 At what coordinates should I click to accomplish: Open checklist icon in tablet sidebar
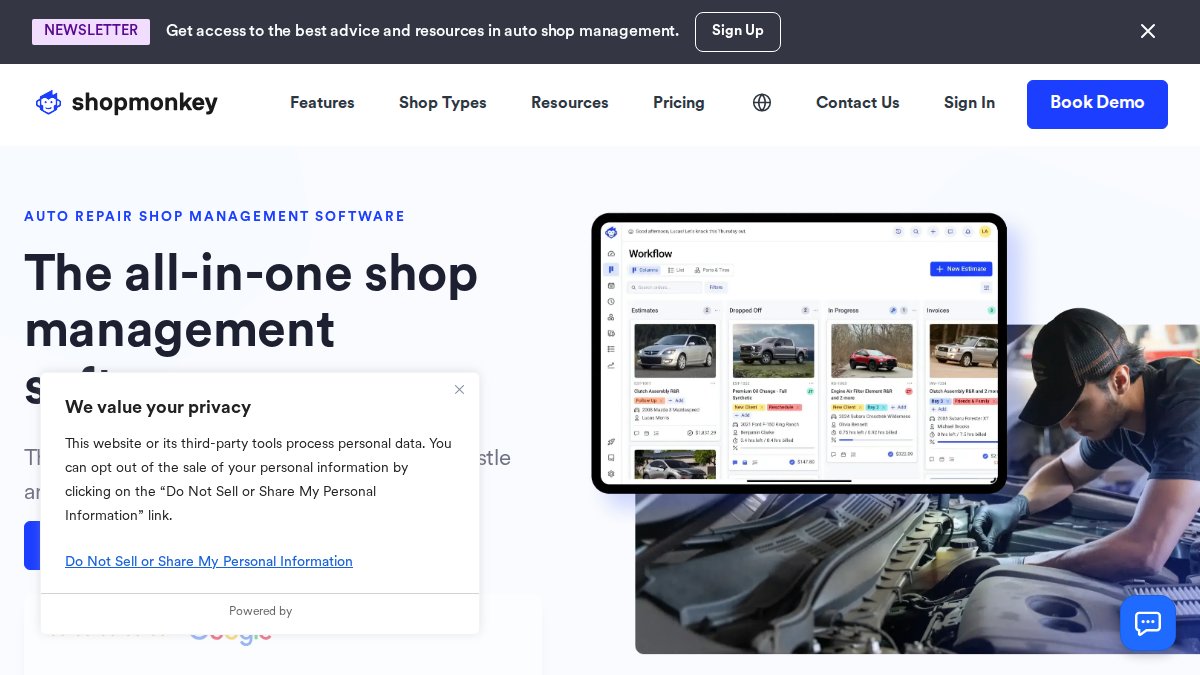coord(611,349)
